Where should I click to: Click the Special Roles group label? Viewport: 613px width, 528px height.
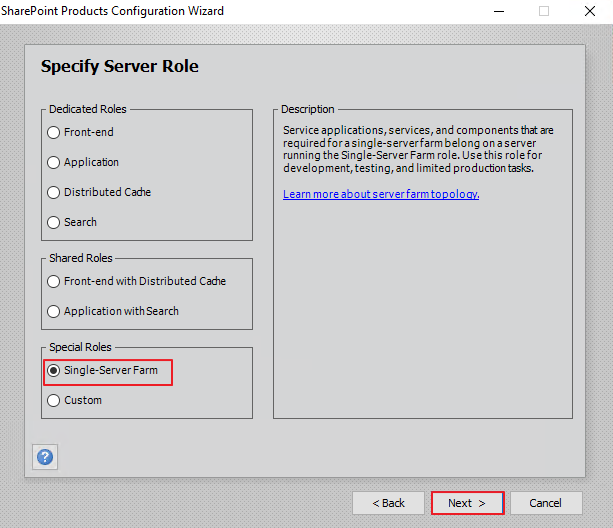pyautogui.click(x=81, y=347)
